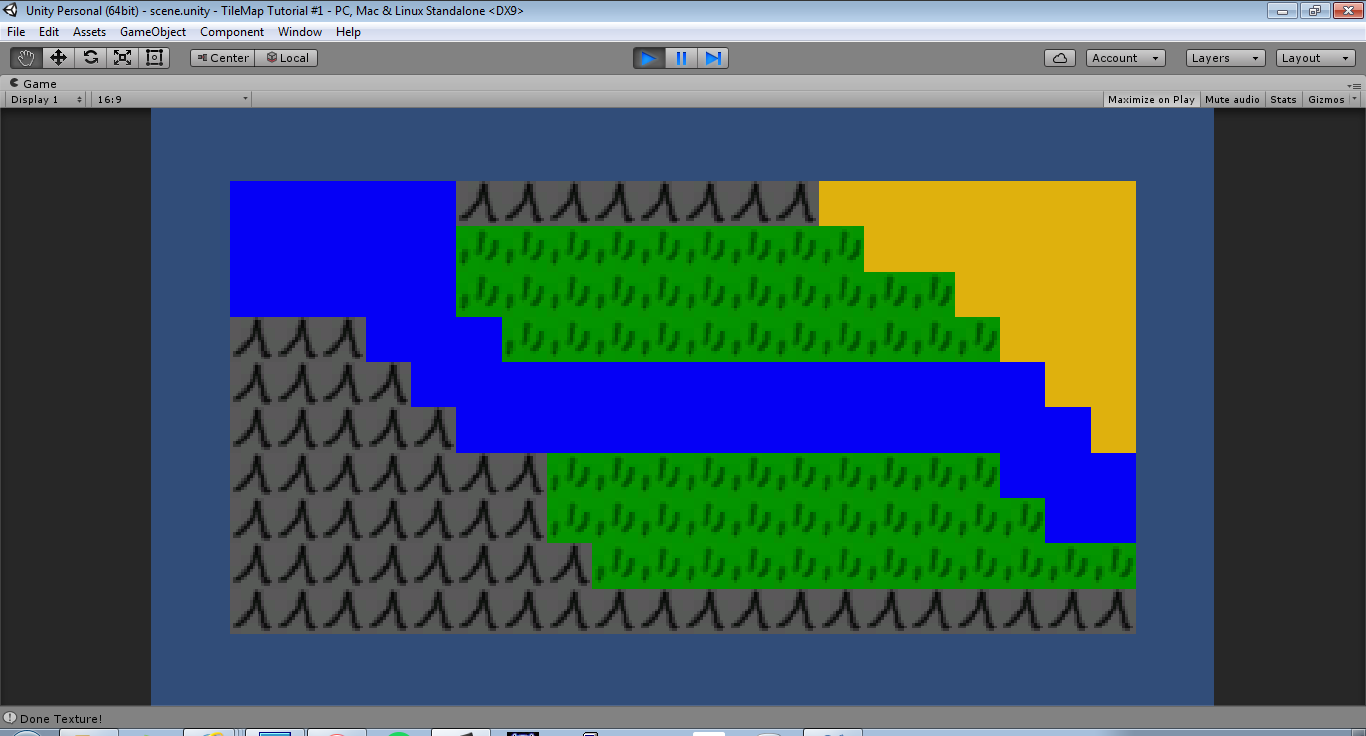This screenshot has width=1366, height=736.
Task: Toggle handle rotation Local button
Action: click(x=287, y=58)
